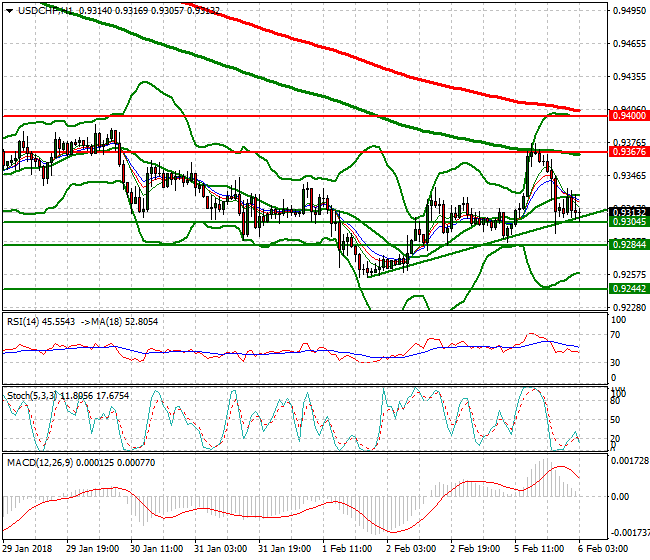
Task: Click the RSI scale value 70
Action: (616, 335)
